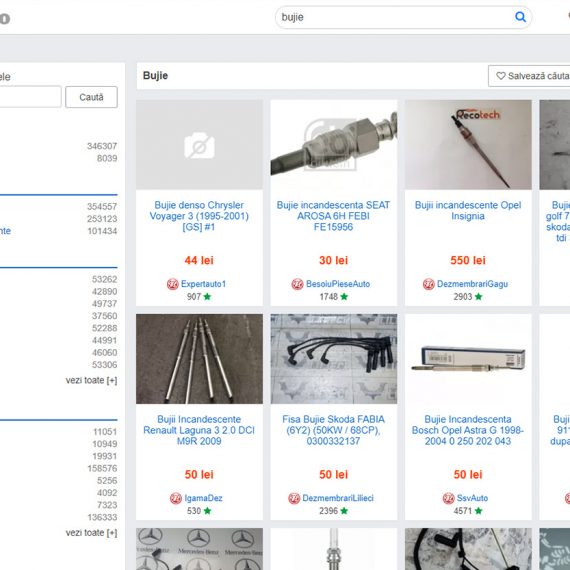Open Bujii incandescente Opel Insignia listing

pyautogui.click(x=468, y=210)
